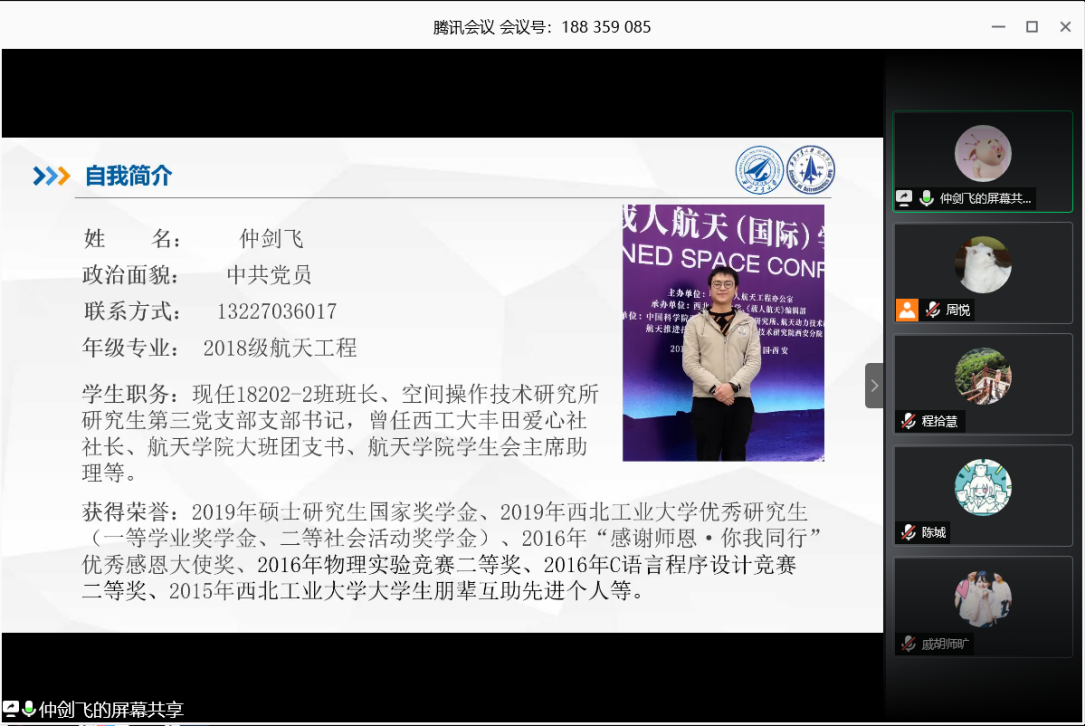Select 陈城's anime avatar thumbnail
Viewport: 1085px width, 726px height.
coord(982,487)
